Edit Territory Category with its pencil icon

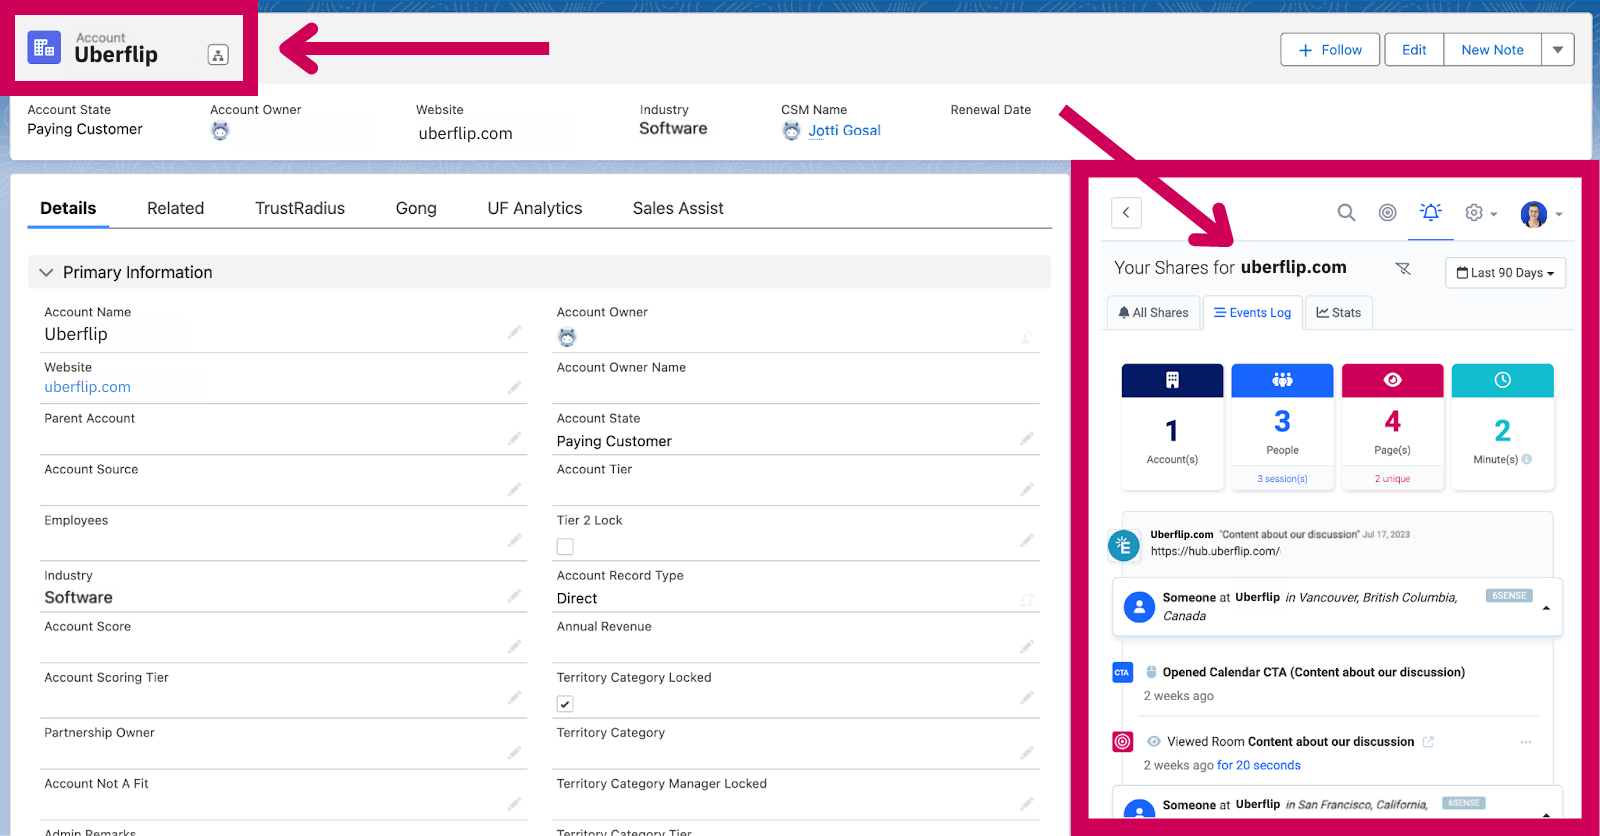1027,753
